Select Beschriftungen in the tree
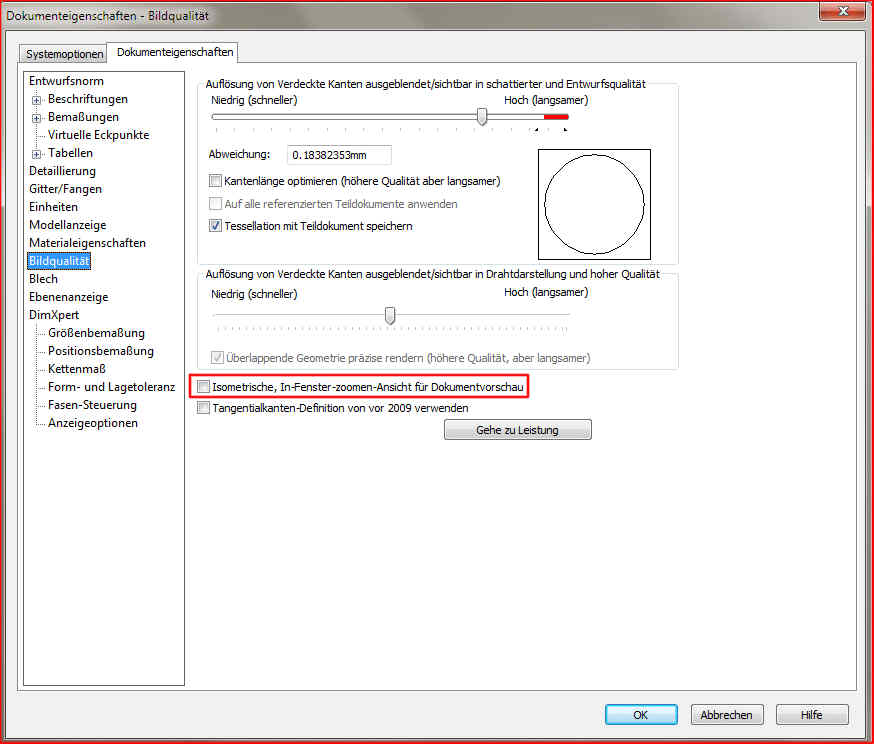The image size is (874, 744). coord(88,99)
